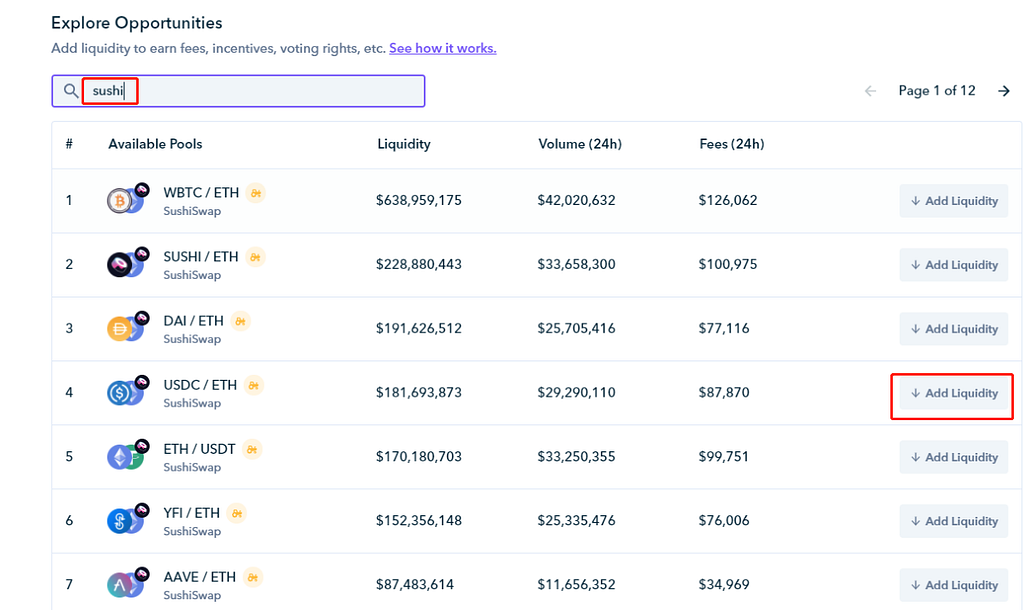Click the search magnifier icon
1024x610 pixels.
coord(70,91)
